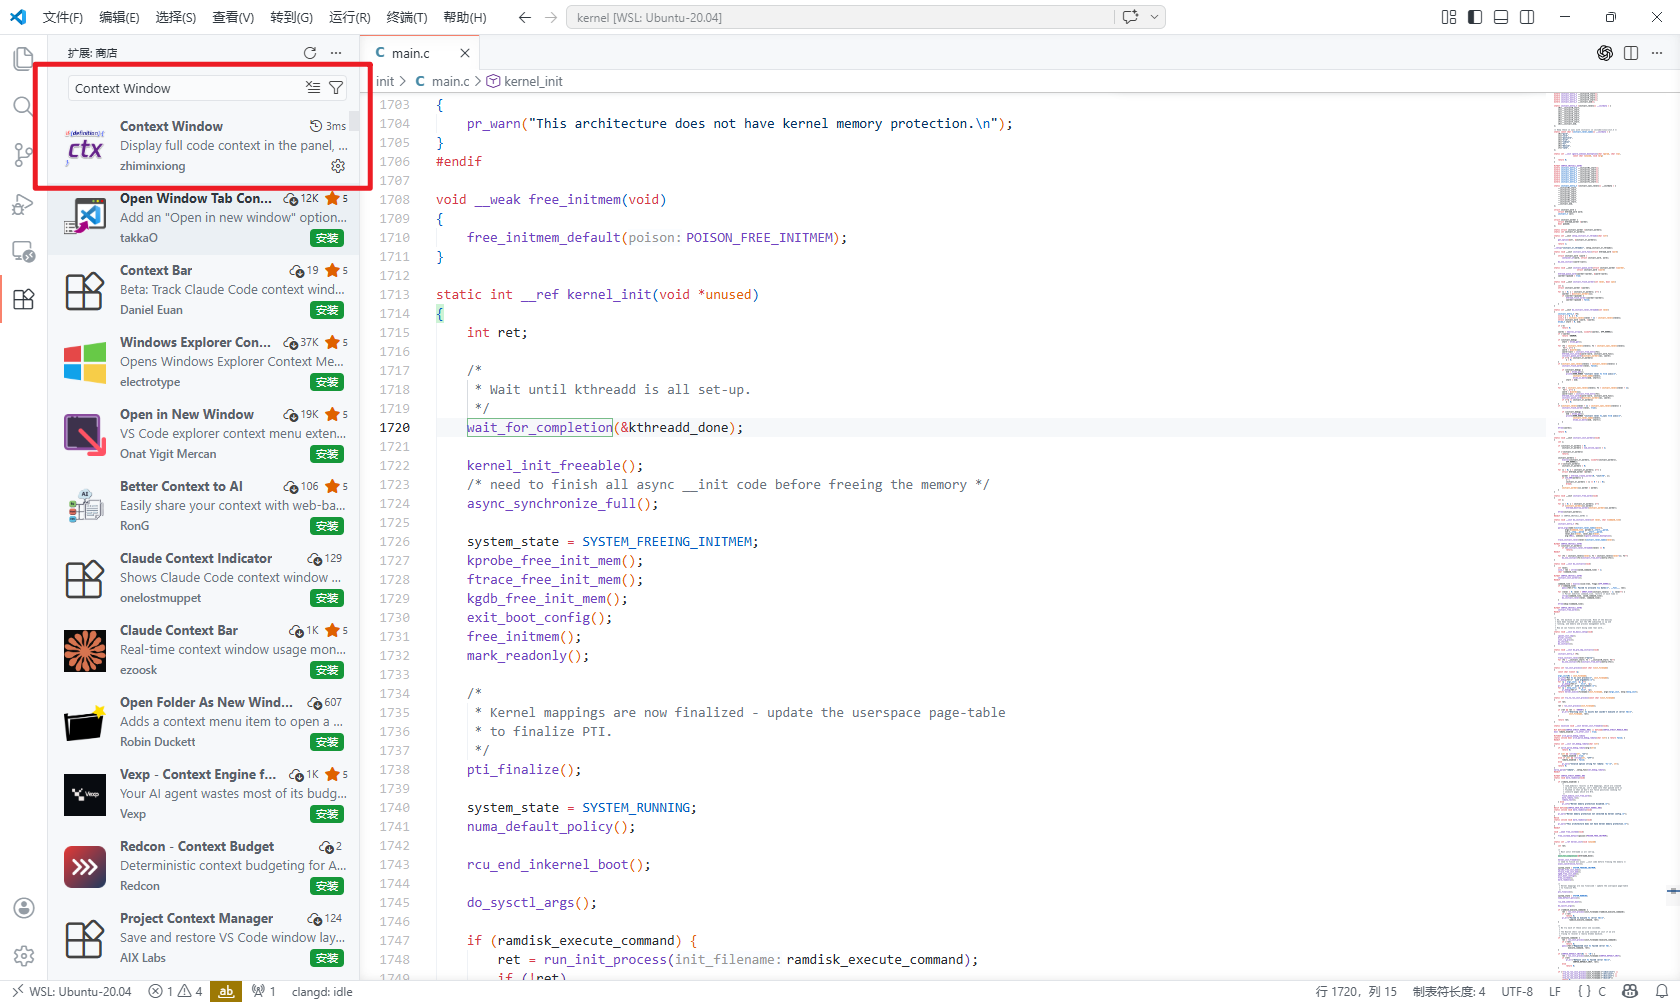Install the Project Context Manager extension
Image resolution: width=1680 pixels, height=1002 pixels.
click(x=327, y=958)
